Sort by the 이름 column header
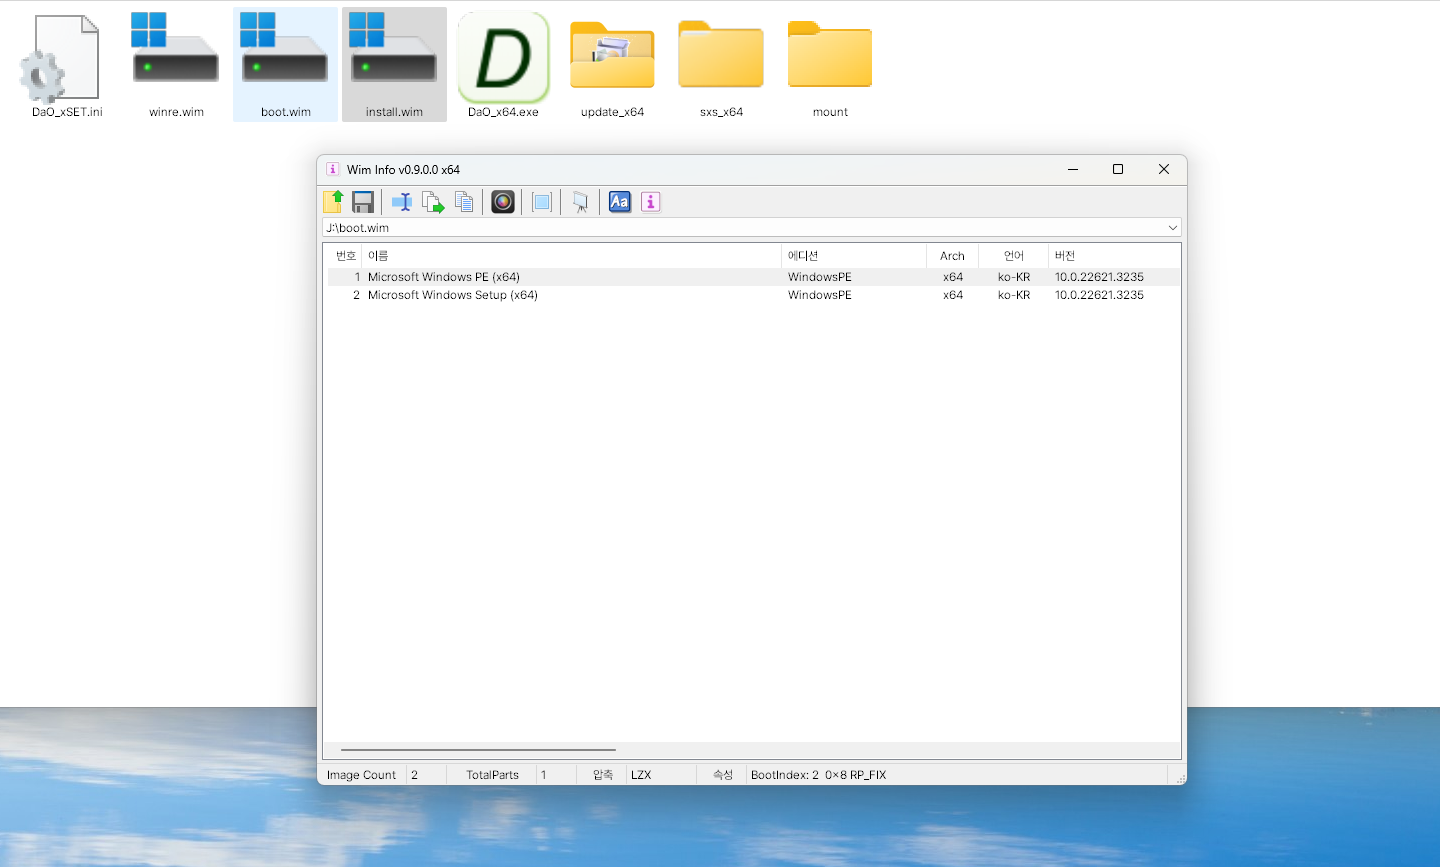This screenshot has width=1440, height=867. [x=571, y=256]
